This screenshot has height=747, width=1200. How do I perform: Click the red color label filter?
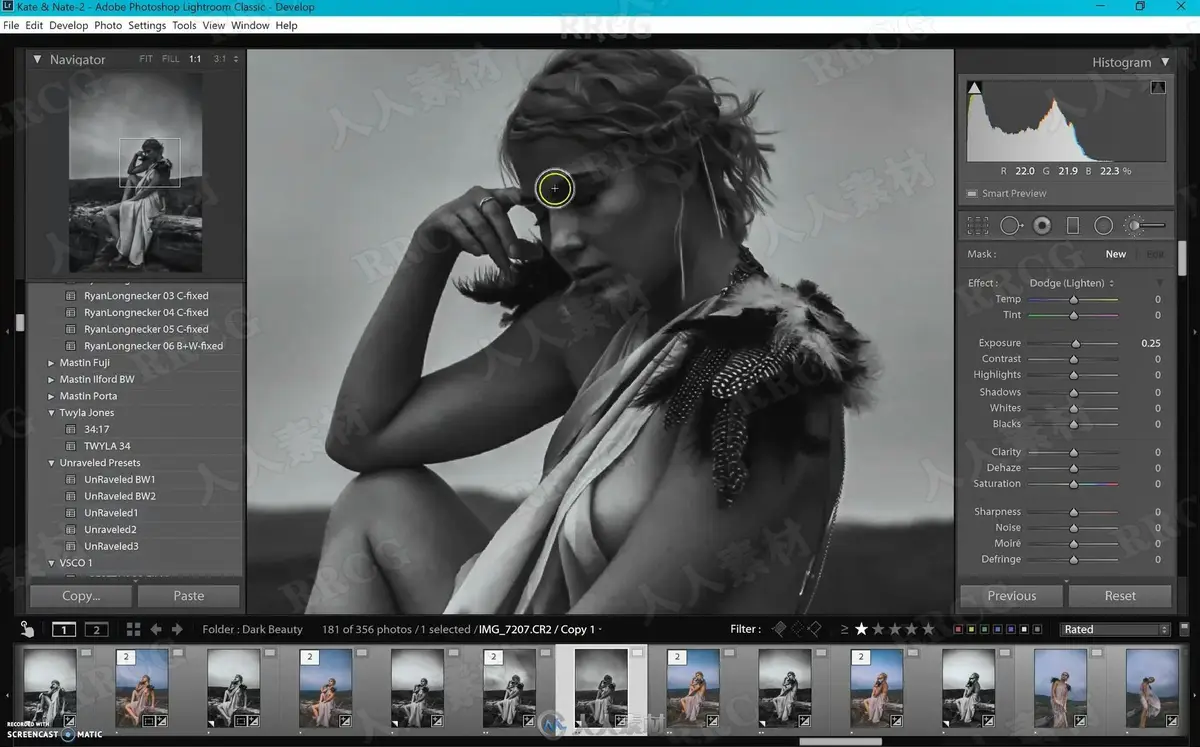click(959, 629)
